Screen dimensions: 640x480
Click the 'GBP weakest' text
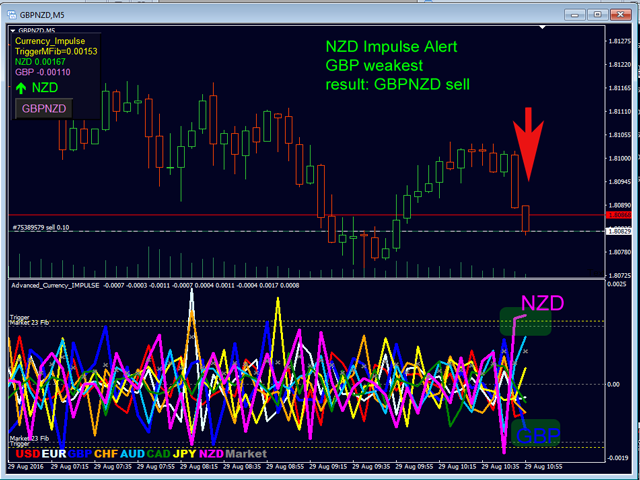click(374, 65)
